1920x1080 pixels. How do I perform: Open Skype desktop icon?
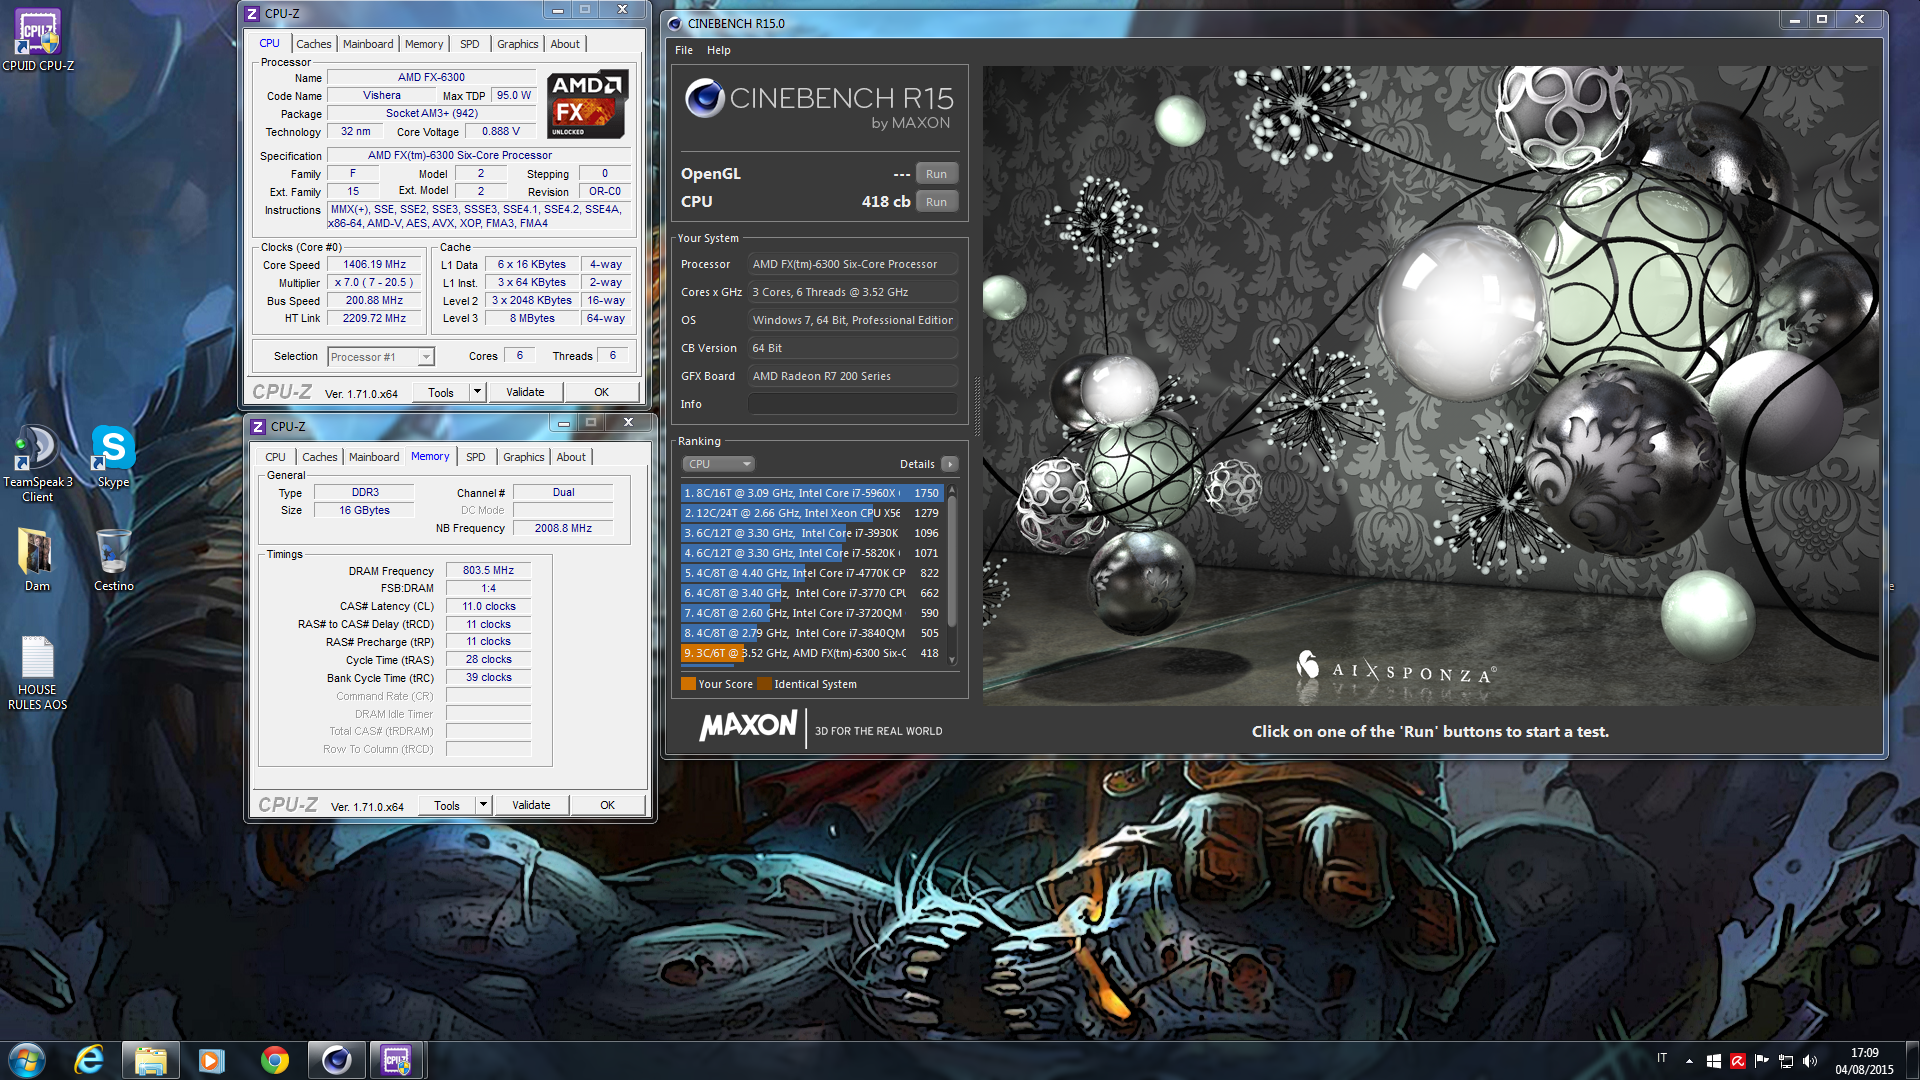(x=113, y=457)
